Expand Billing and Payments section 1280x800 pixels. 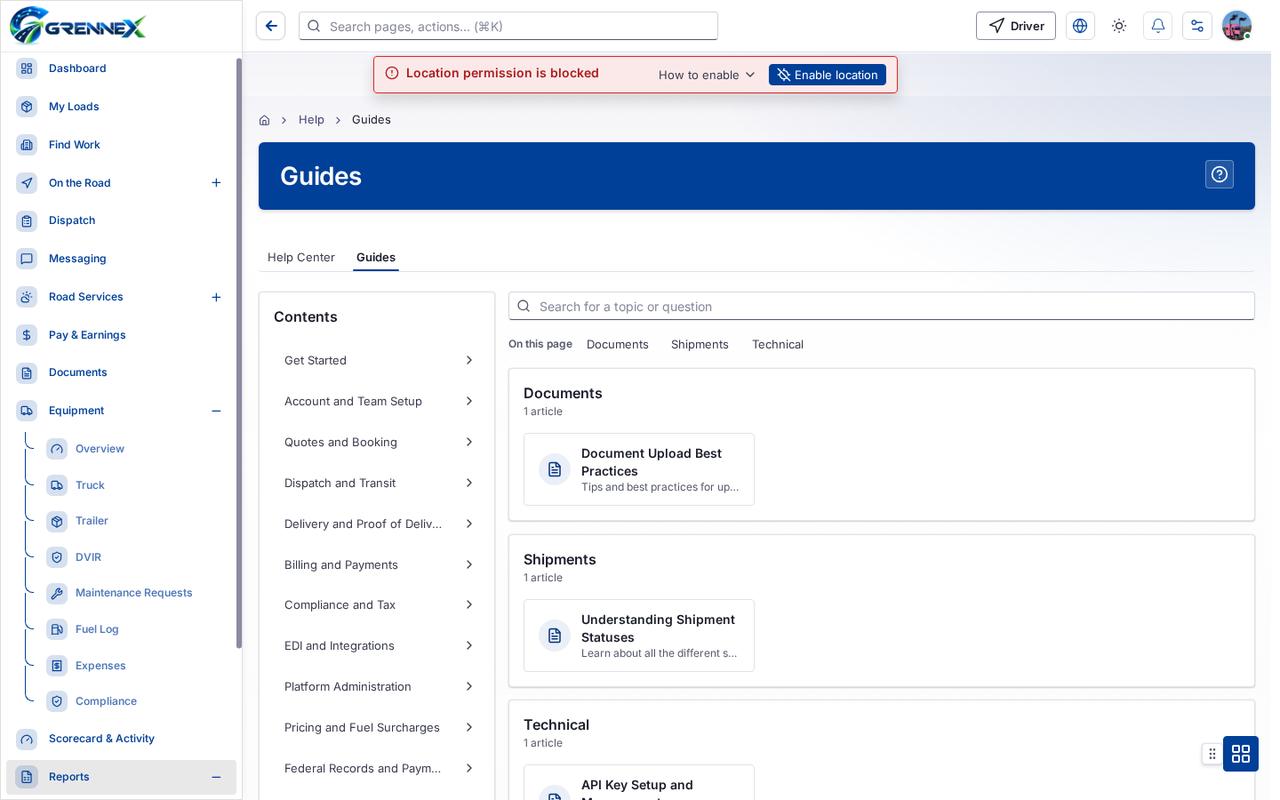point(377,565)
